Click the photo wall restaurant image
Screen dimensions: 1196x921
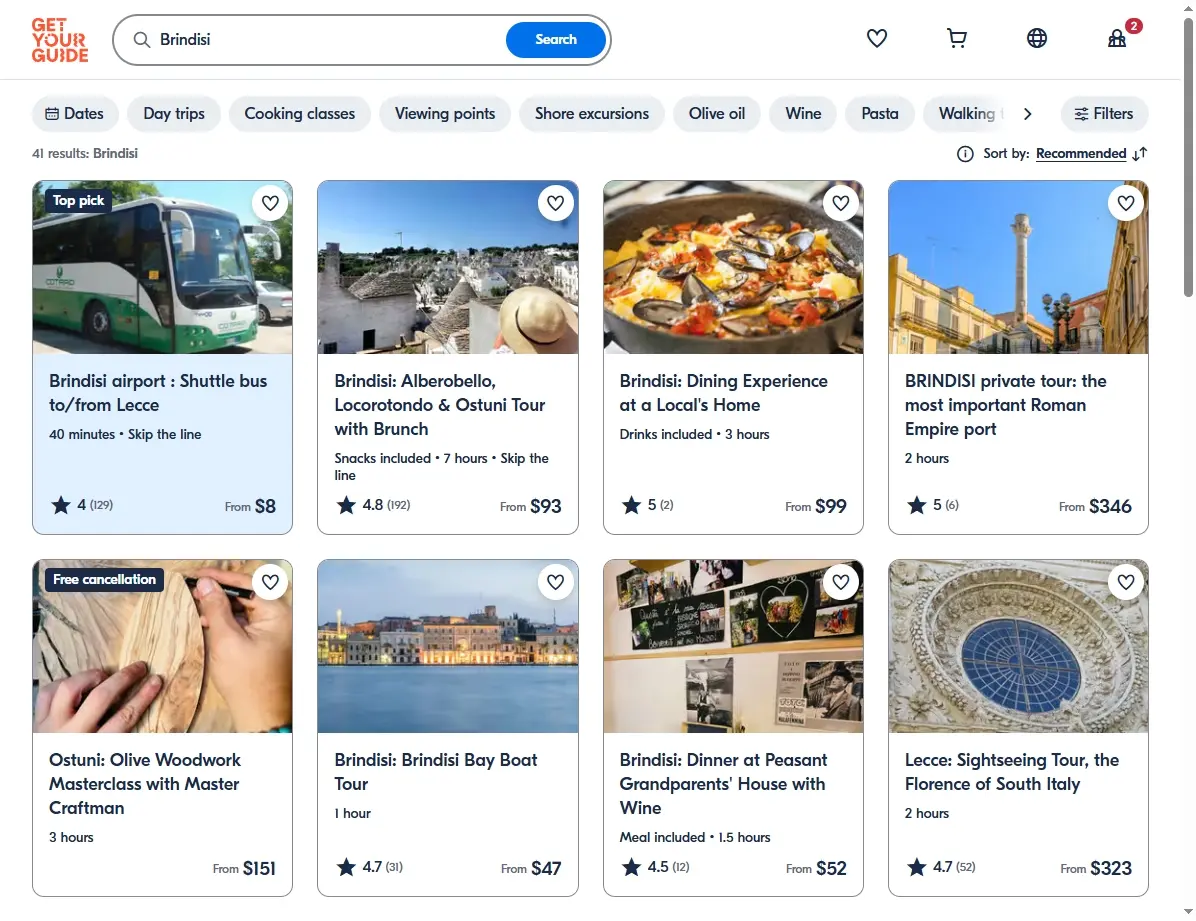pyautogui.click(x=733, y=646)
